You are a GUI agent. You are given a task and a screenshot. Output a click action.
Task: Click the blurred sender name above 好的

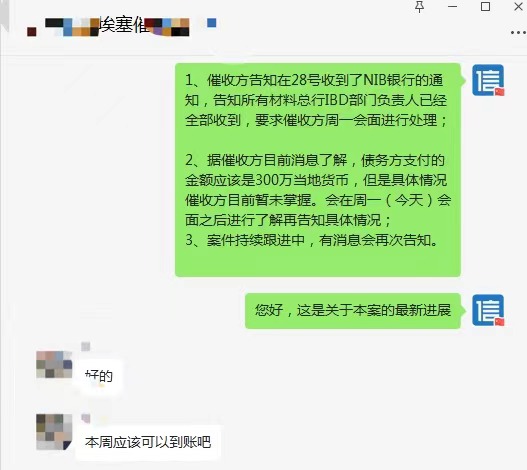tap(86, 346)
